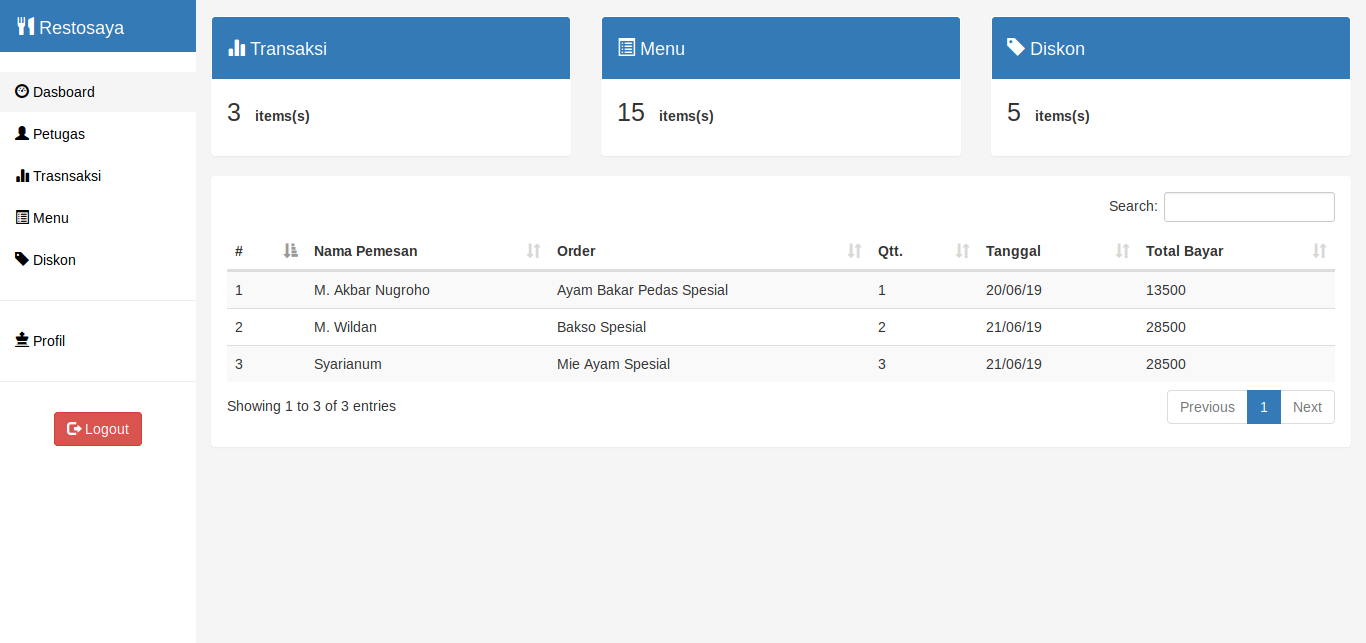Navigate to the Profil page
The width and height of the screenshot is (1366, 643).
[46, 340]
